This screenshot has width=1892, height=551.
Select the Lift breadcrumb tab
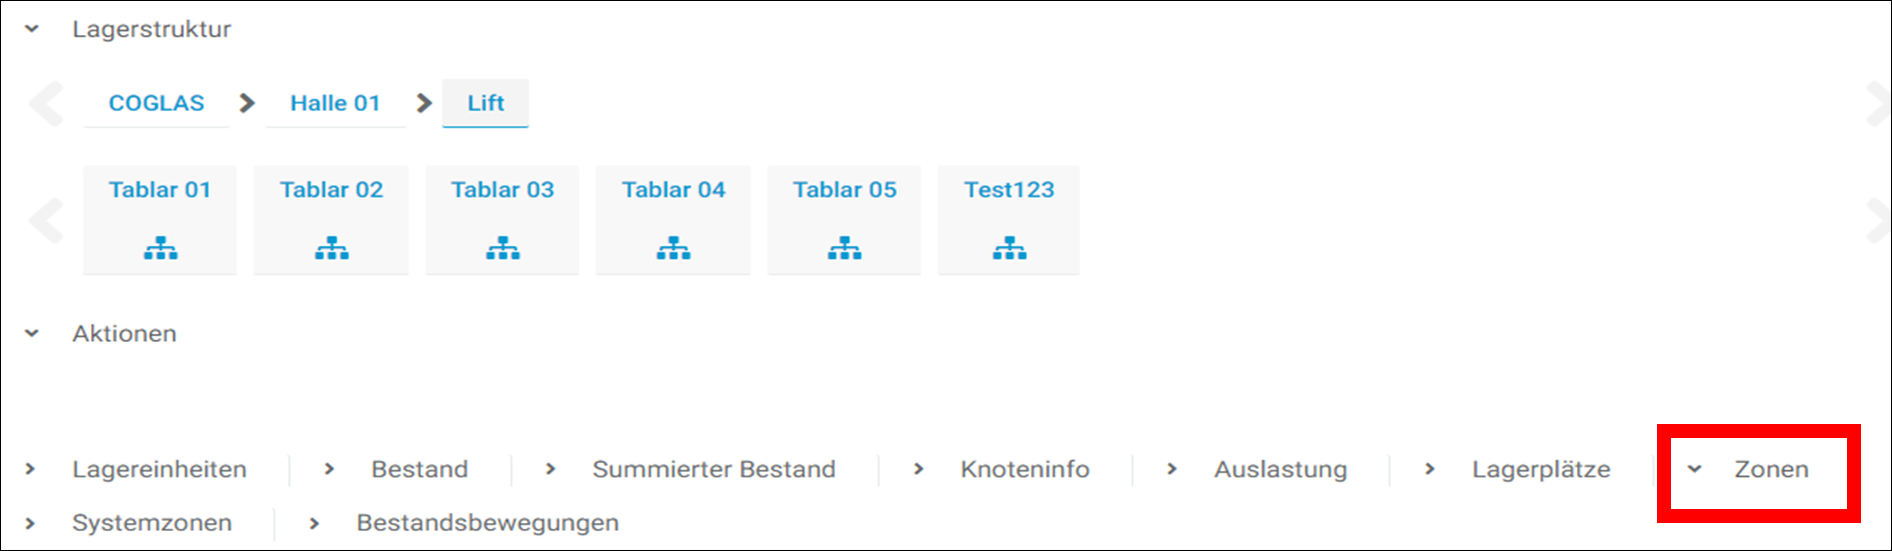[x=485, y=103]
